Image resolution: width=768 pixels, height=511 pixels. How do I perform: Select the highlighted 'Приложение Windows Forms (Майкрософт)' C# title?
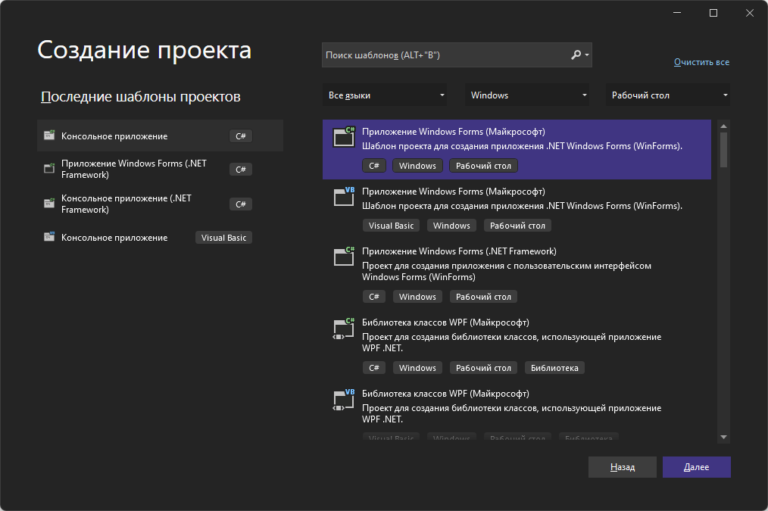[x=454, y=131]
